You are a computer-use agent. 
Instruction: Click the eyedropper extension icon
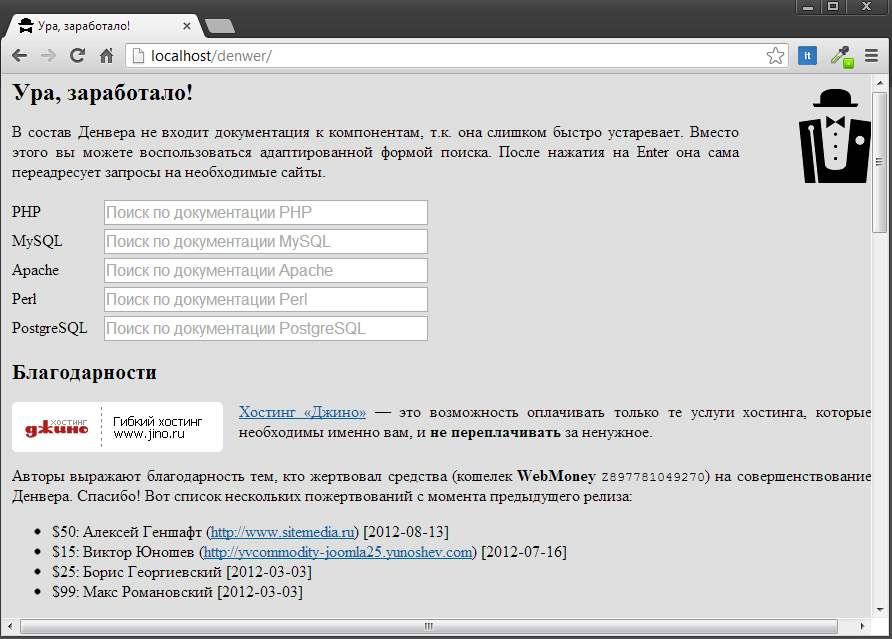coord(840,56)
